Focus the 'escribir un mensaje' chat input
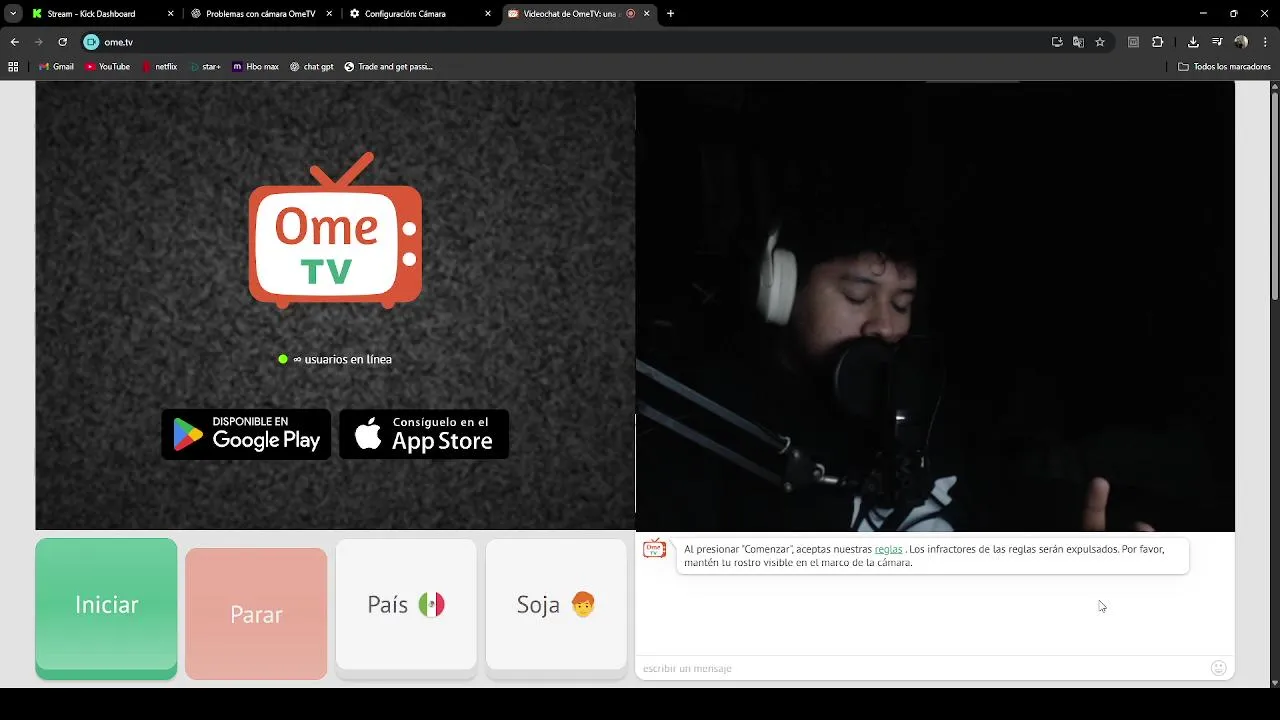Image resolution: width=1280 pixels, height=720 pixels. [x=920, y=668]
